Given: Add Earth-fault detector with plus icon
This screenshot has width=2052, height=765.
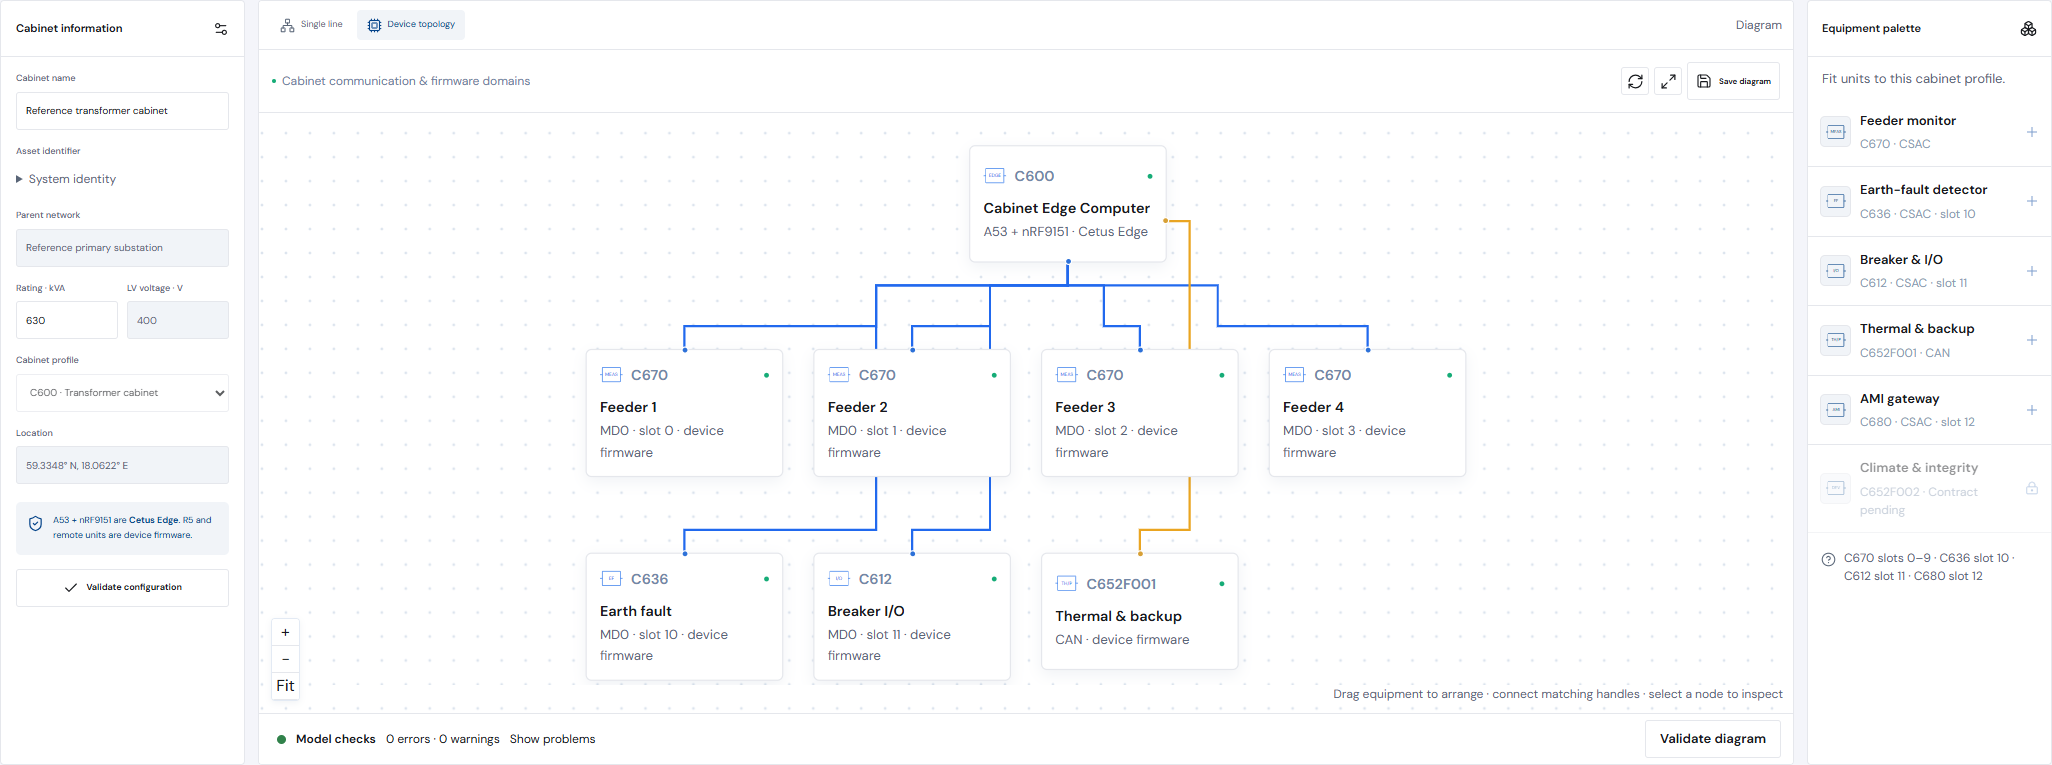Looking at the screenshot, I should point(2032,201).
